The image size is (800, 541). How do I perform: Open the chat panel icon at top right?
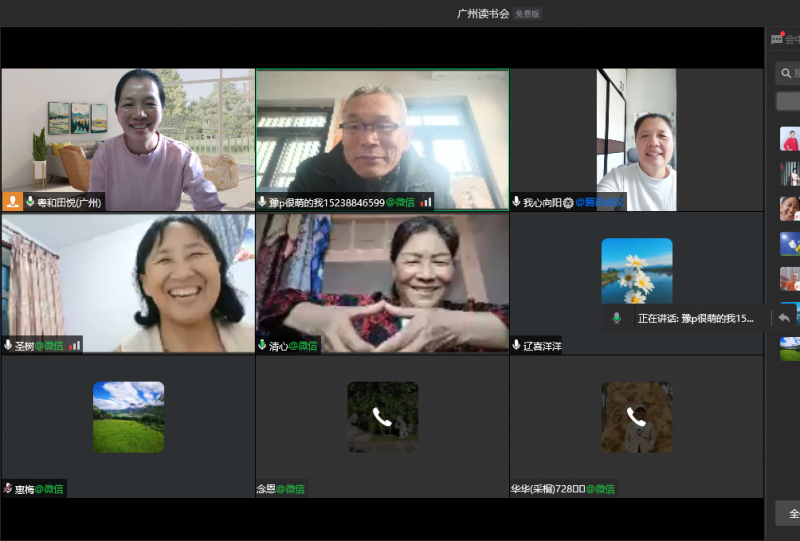click(778, 39)
